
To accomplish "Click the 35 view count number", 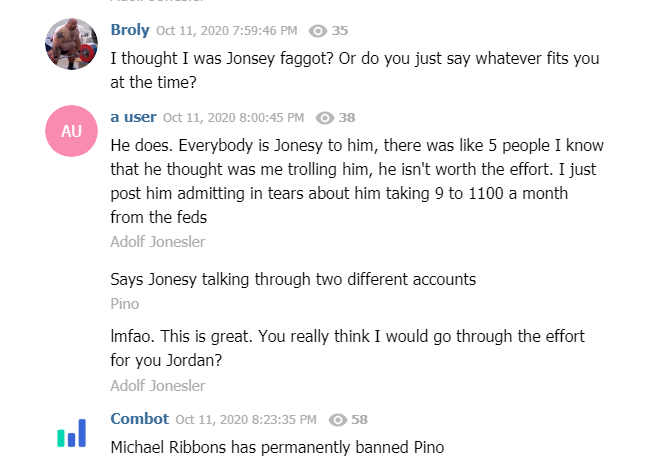I will tap(340, 31).
